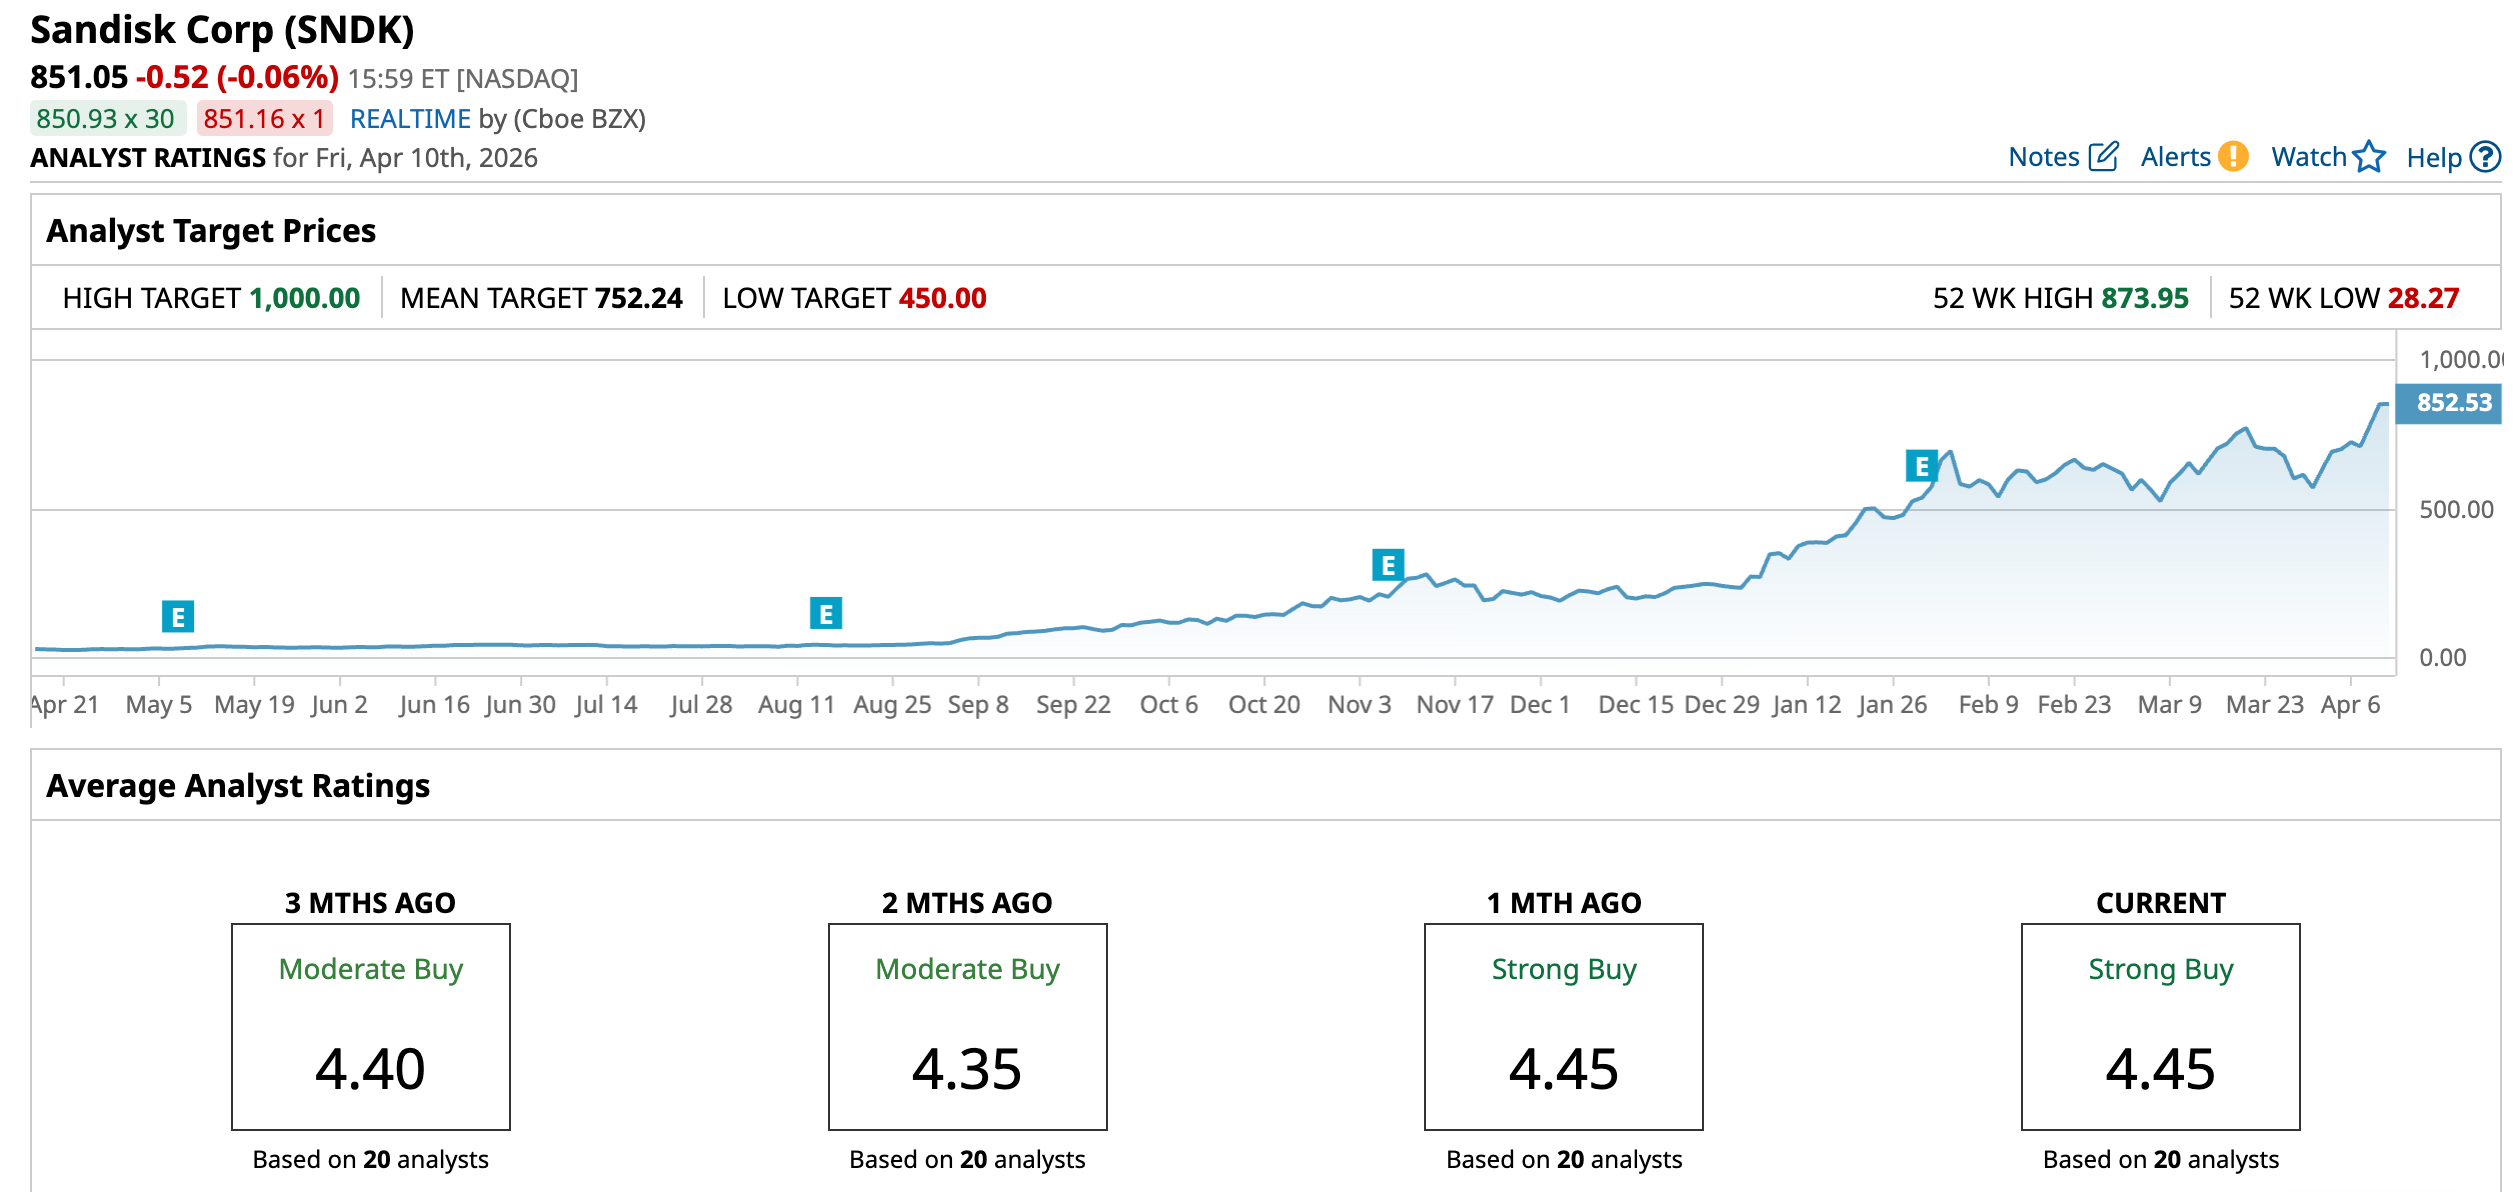Click the chart peak near Apr 6
This screenshot has width=2514, height=1192.
(2383, 405)
